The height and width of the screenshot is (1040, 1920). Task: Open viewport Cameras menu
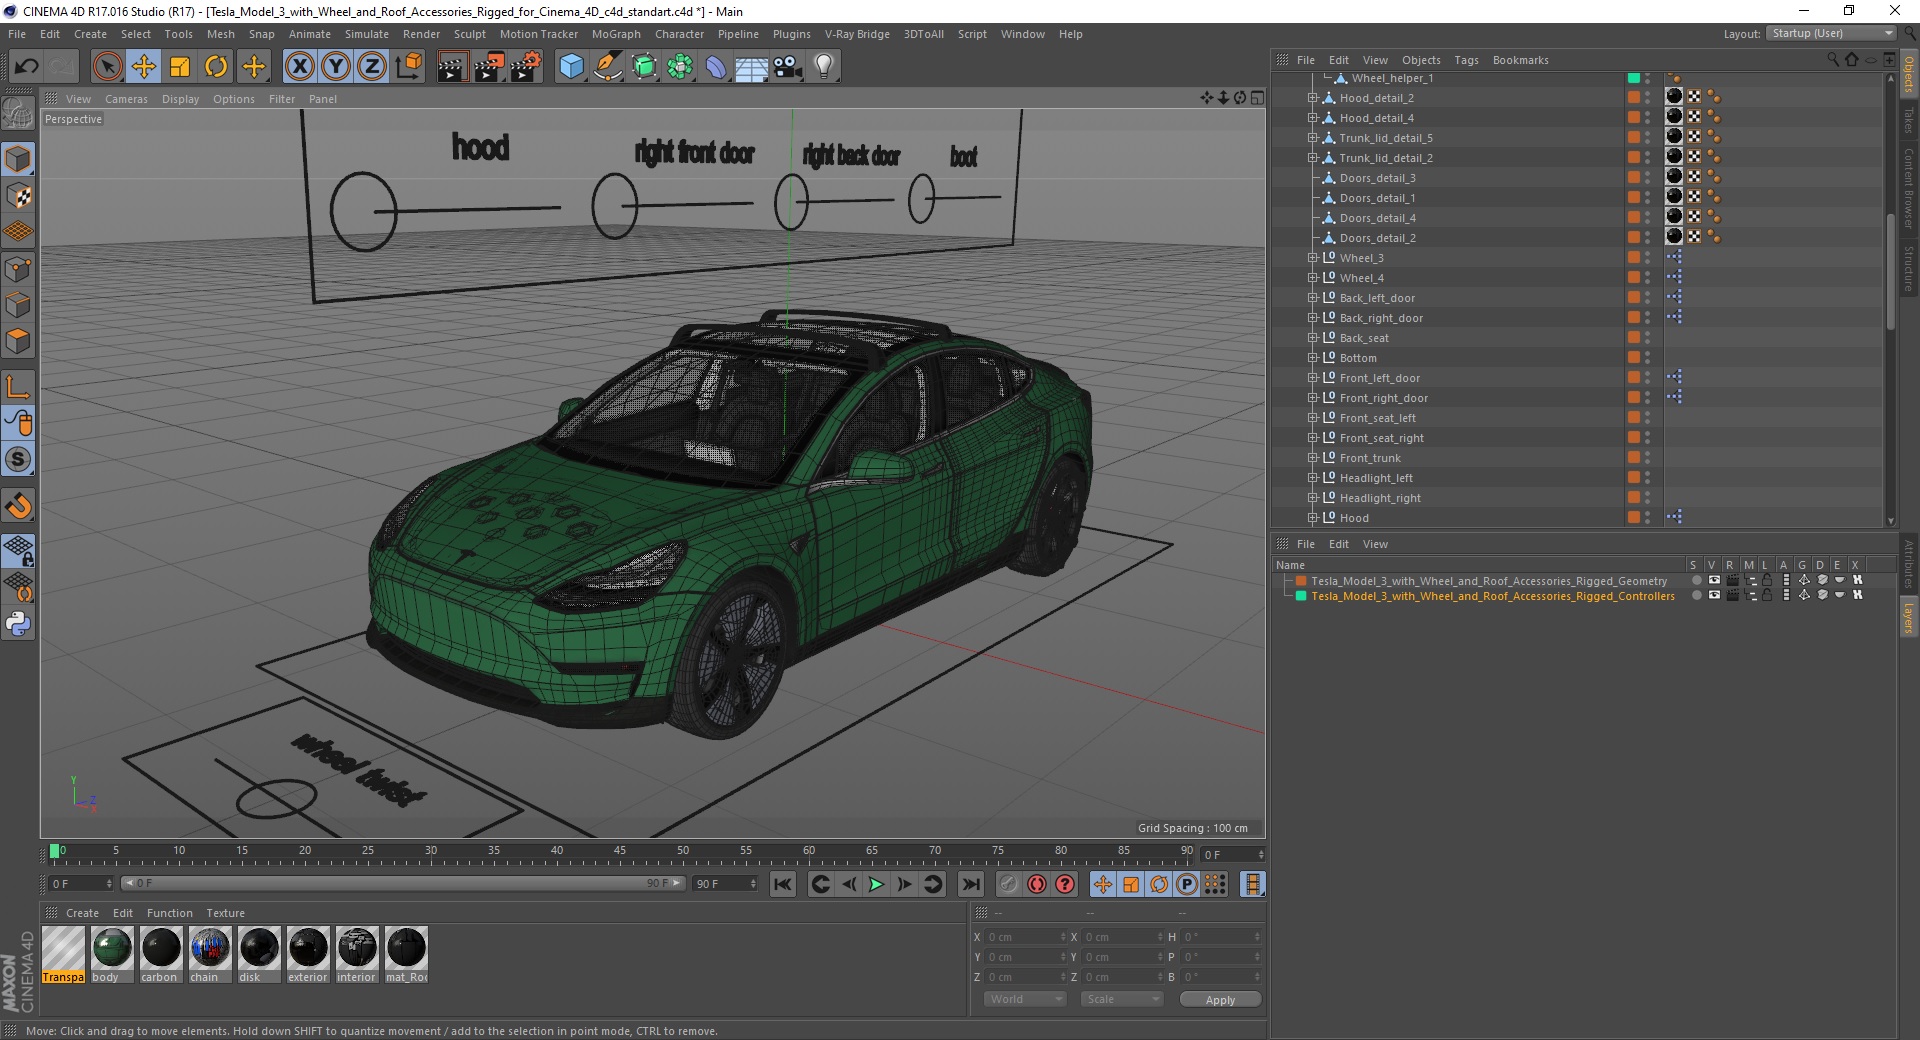coord(126,99)
